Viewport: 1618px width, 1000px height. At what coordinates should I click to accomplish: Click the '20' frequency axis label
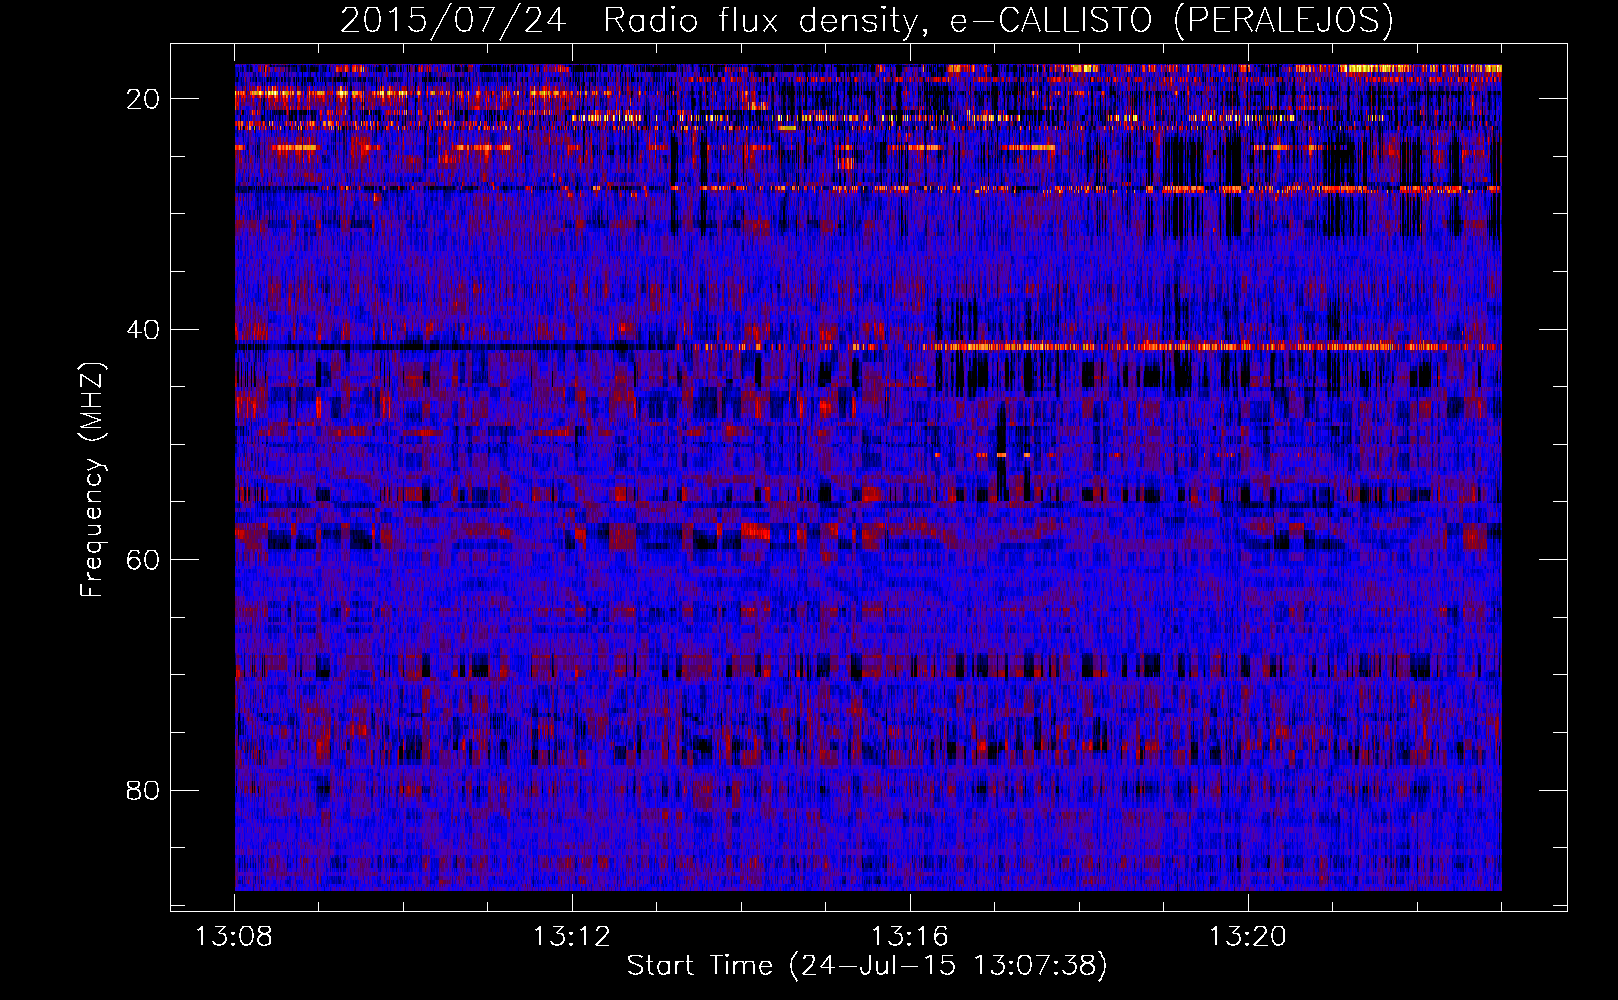pyautogui.click(x=143, y=99)
